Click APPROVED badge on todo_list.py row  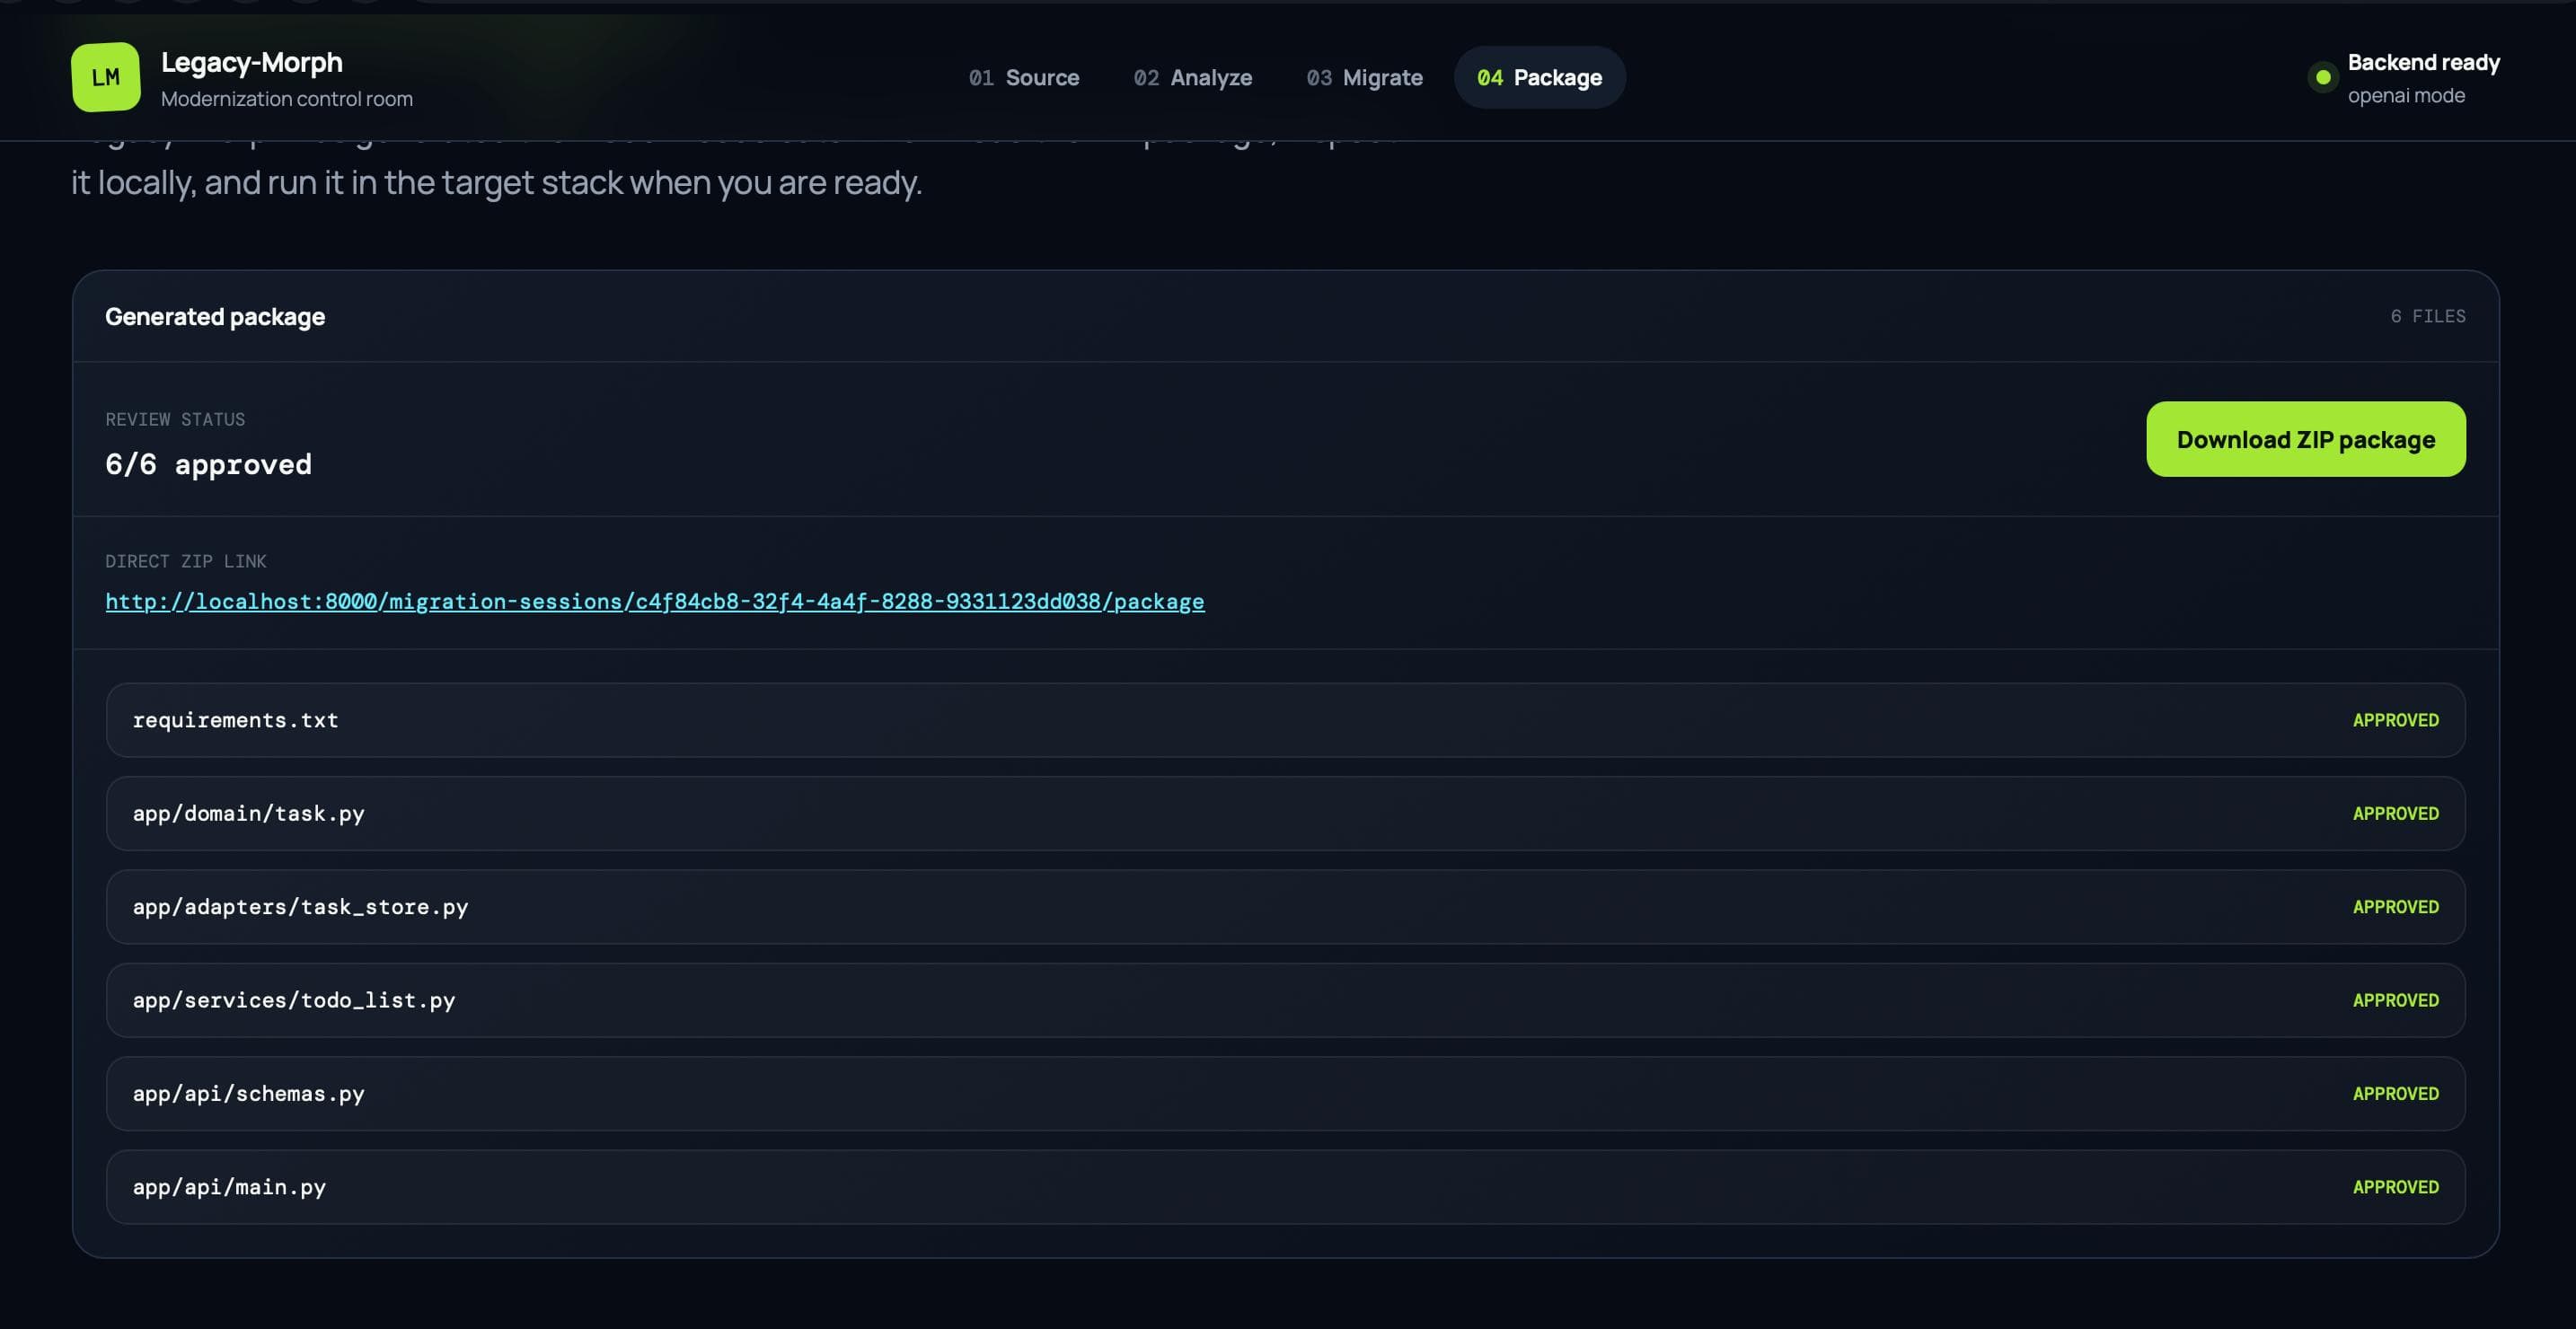(2395, 1000)
